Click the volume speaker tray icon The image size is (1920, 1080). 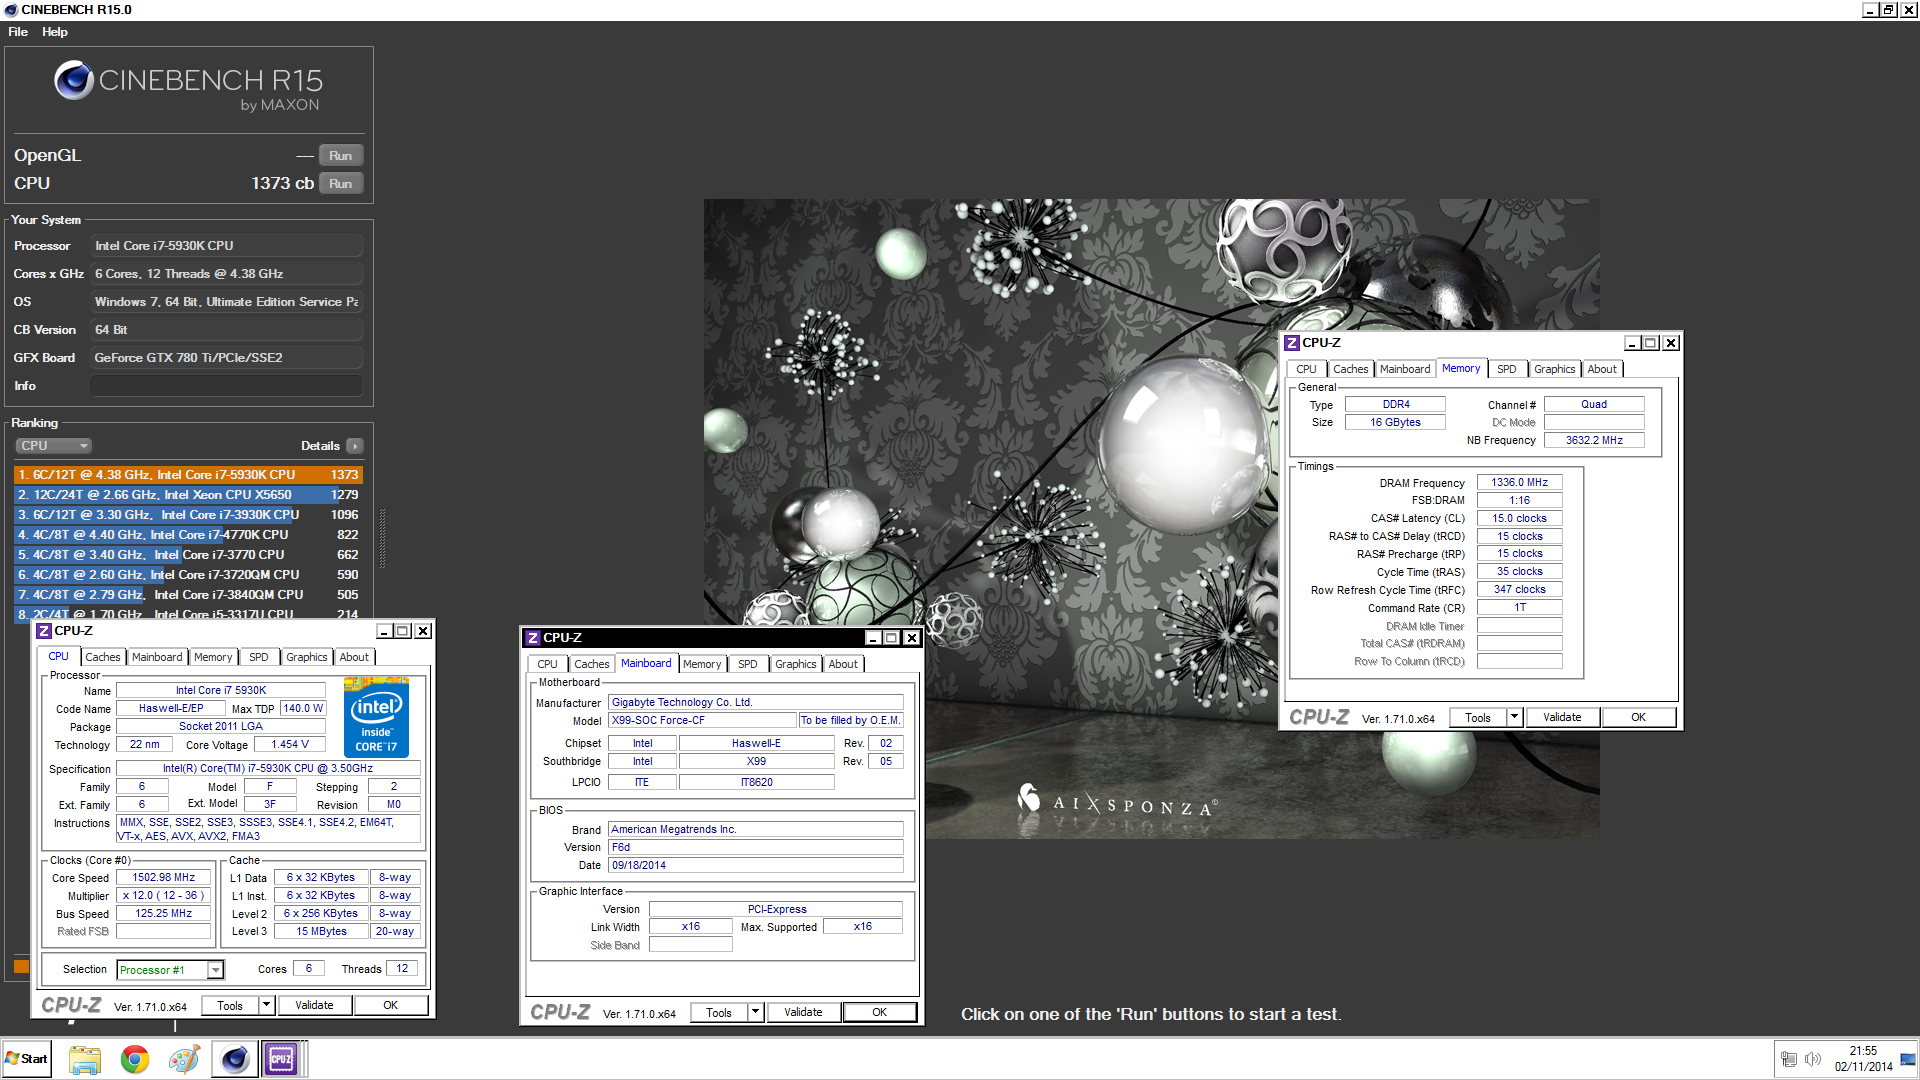(1812, 1060)
